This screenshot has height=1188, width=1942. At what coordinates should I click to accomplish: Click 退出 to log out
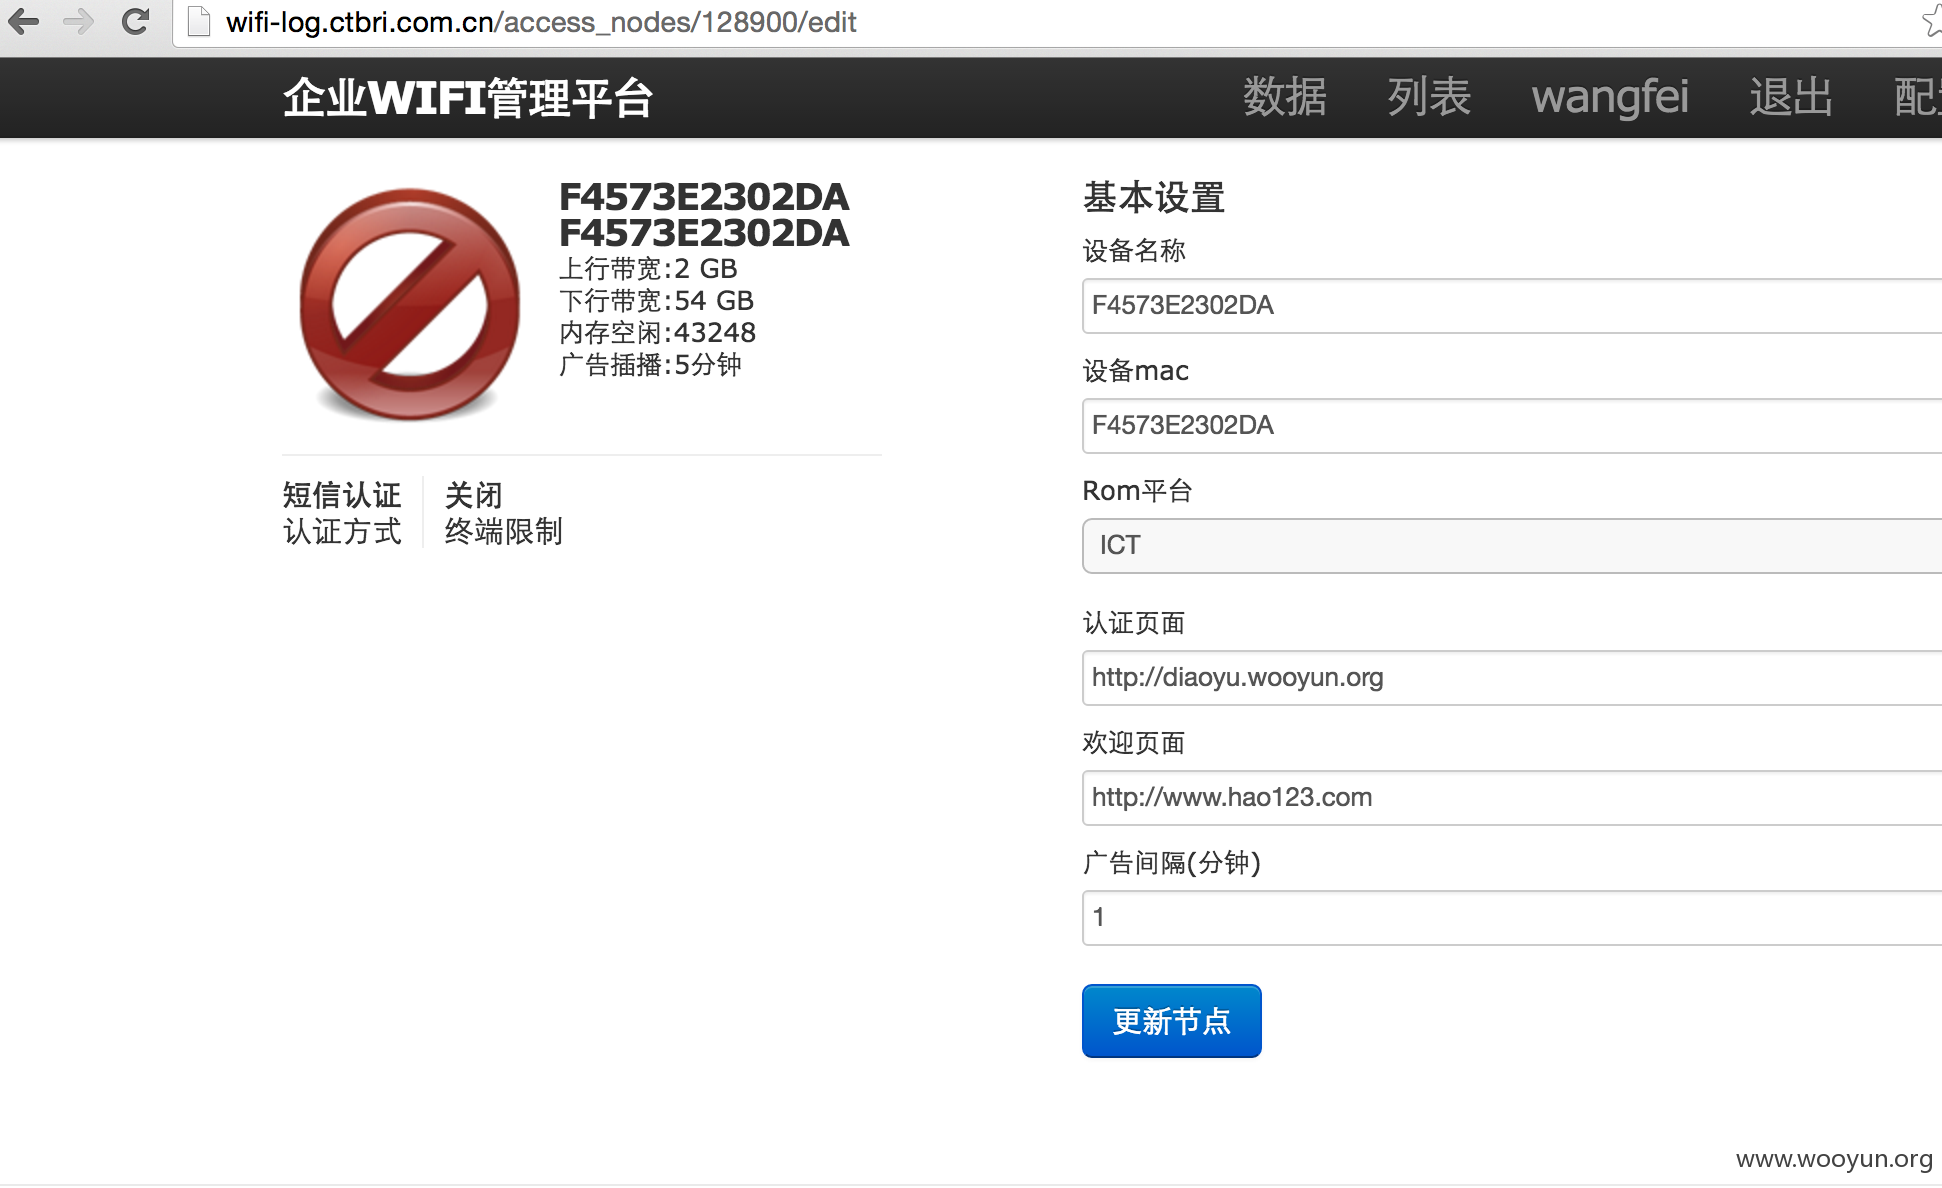click(1791, 97)
